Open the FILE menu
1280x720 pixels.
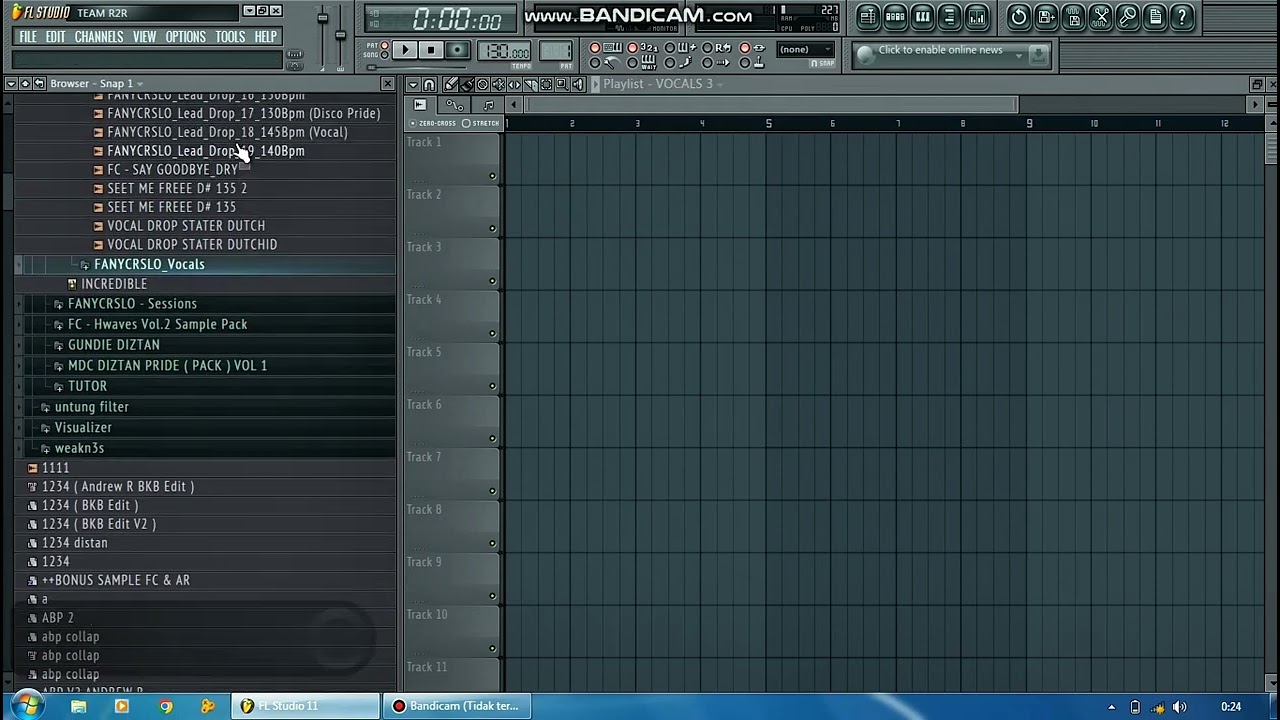click(x=28, y=37)
